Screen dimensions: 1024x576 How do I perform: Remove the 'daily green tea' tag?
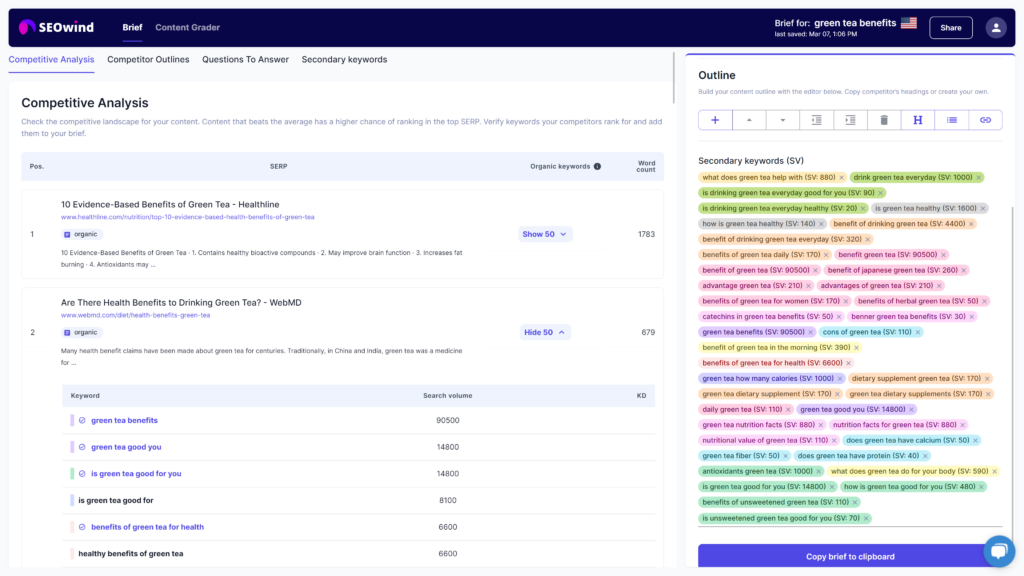pos(788,409)
